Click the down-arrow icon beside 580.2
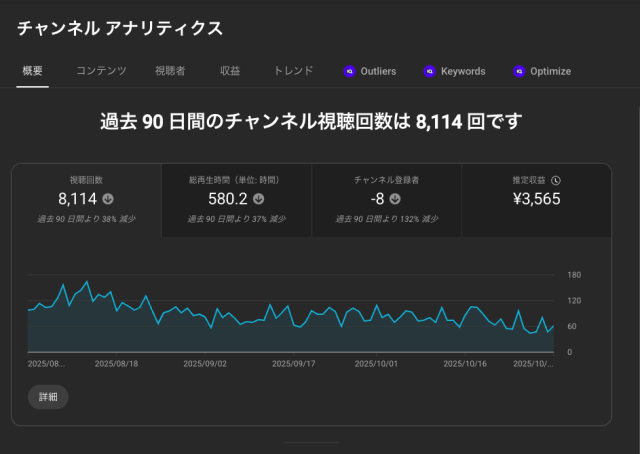The image size is (640, 454). click(259, 199)
